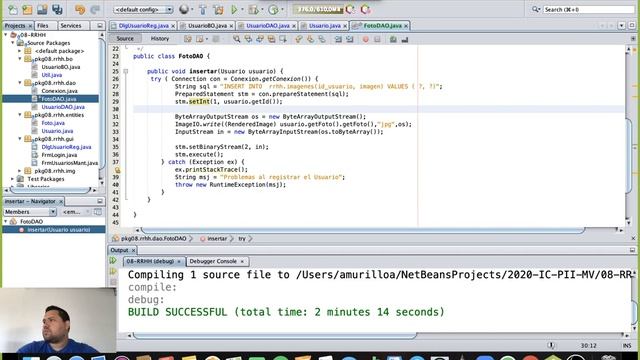Select the 08-RRHH (debug) output tab
Image resolution: width=640 pixels, height=360 pixels.
(150, 261)
